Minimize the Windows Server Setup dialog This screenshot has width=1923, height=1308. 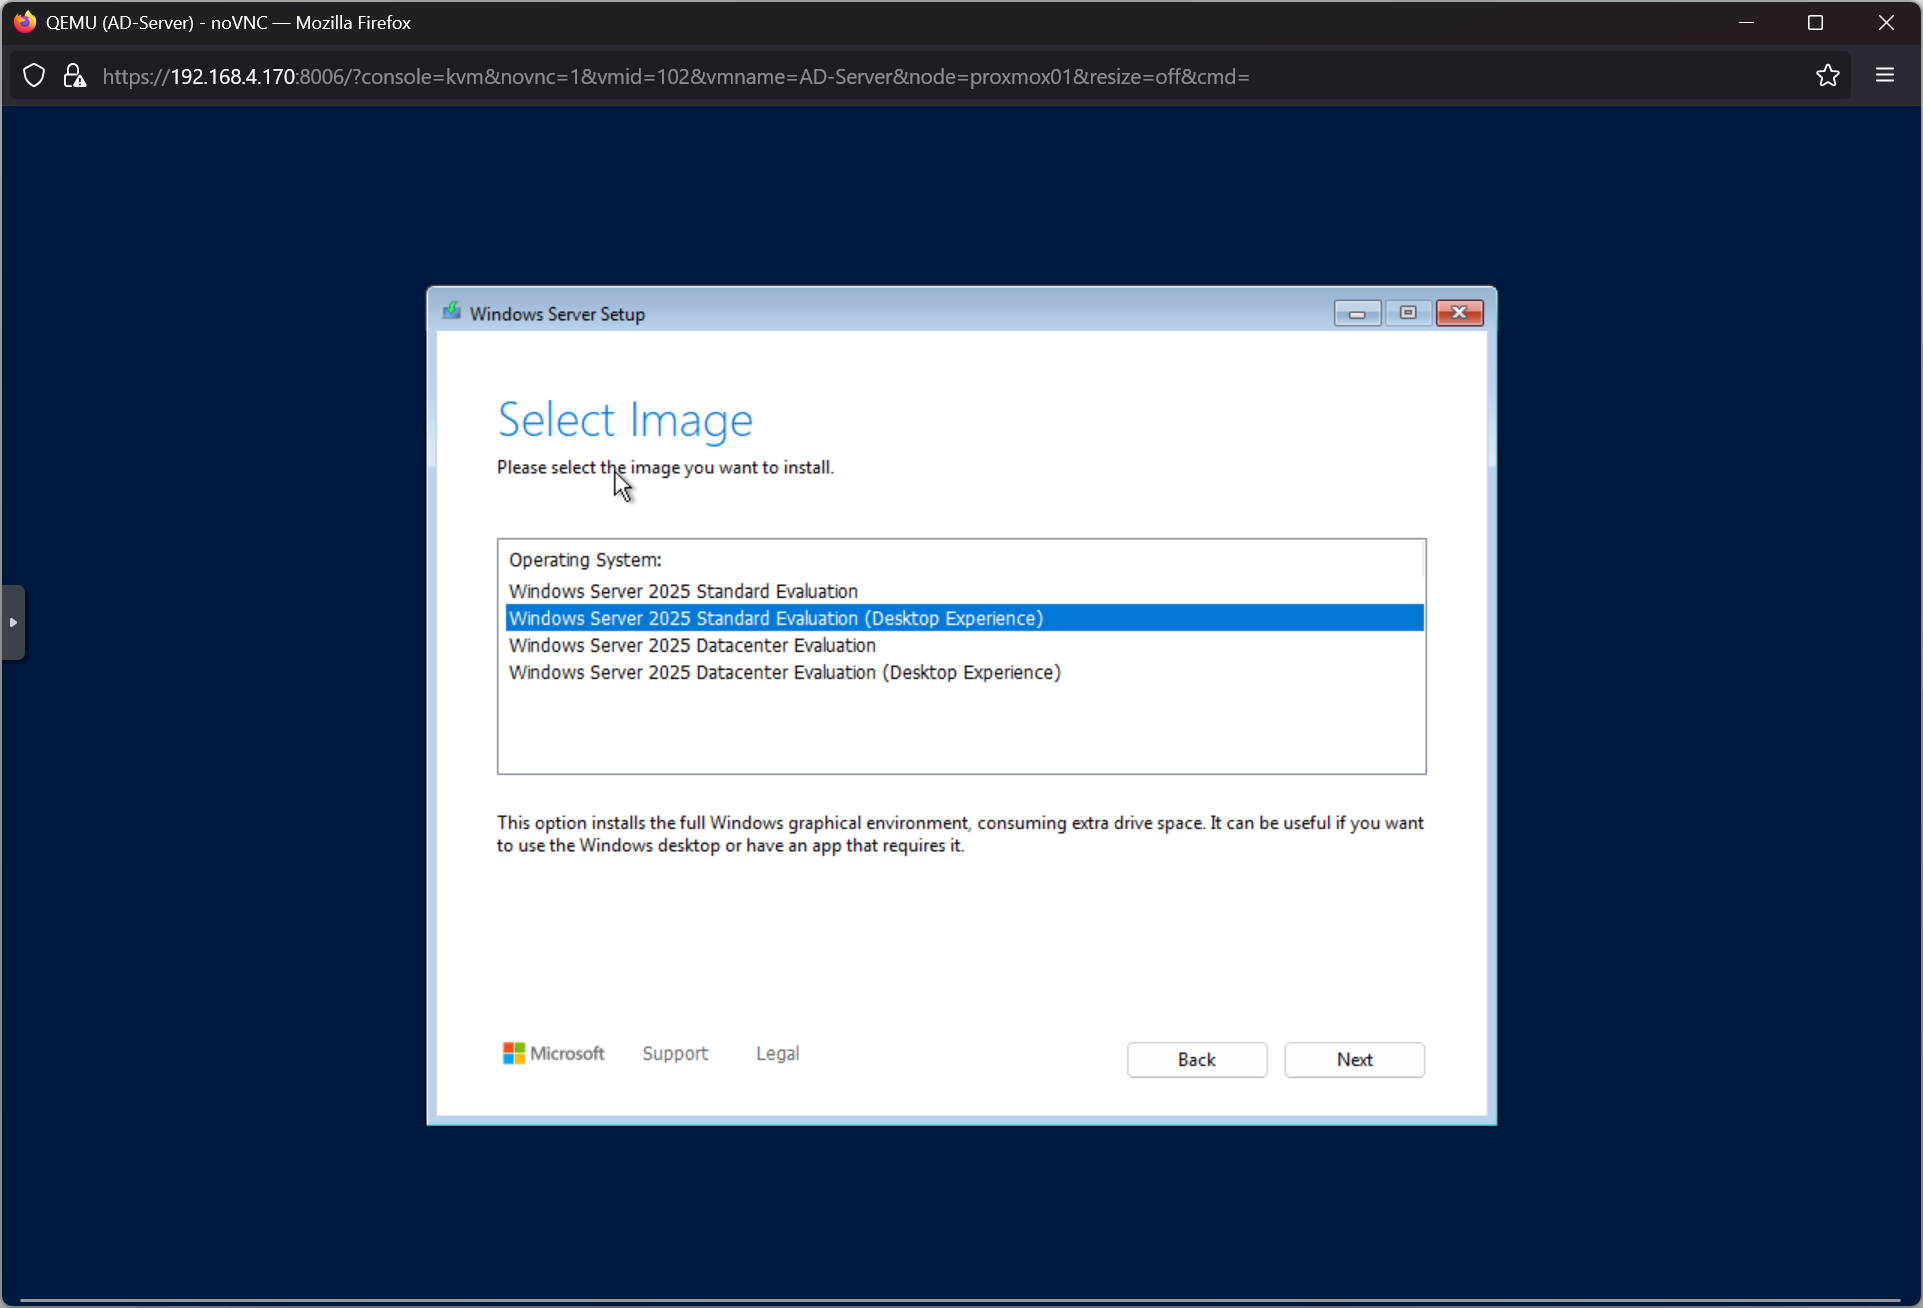(x=1356, y=313)
